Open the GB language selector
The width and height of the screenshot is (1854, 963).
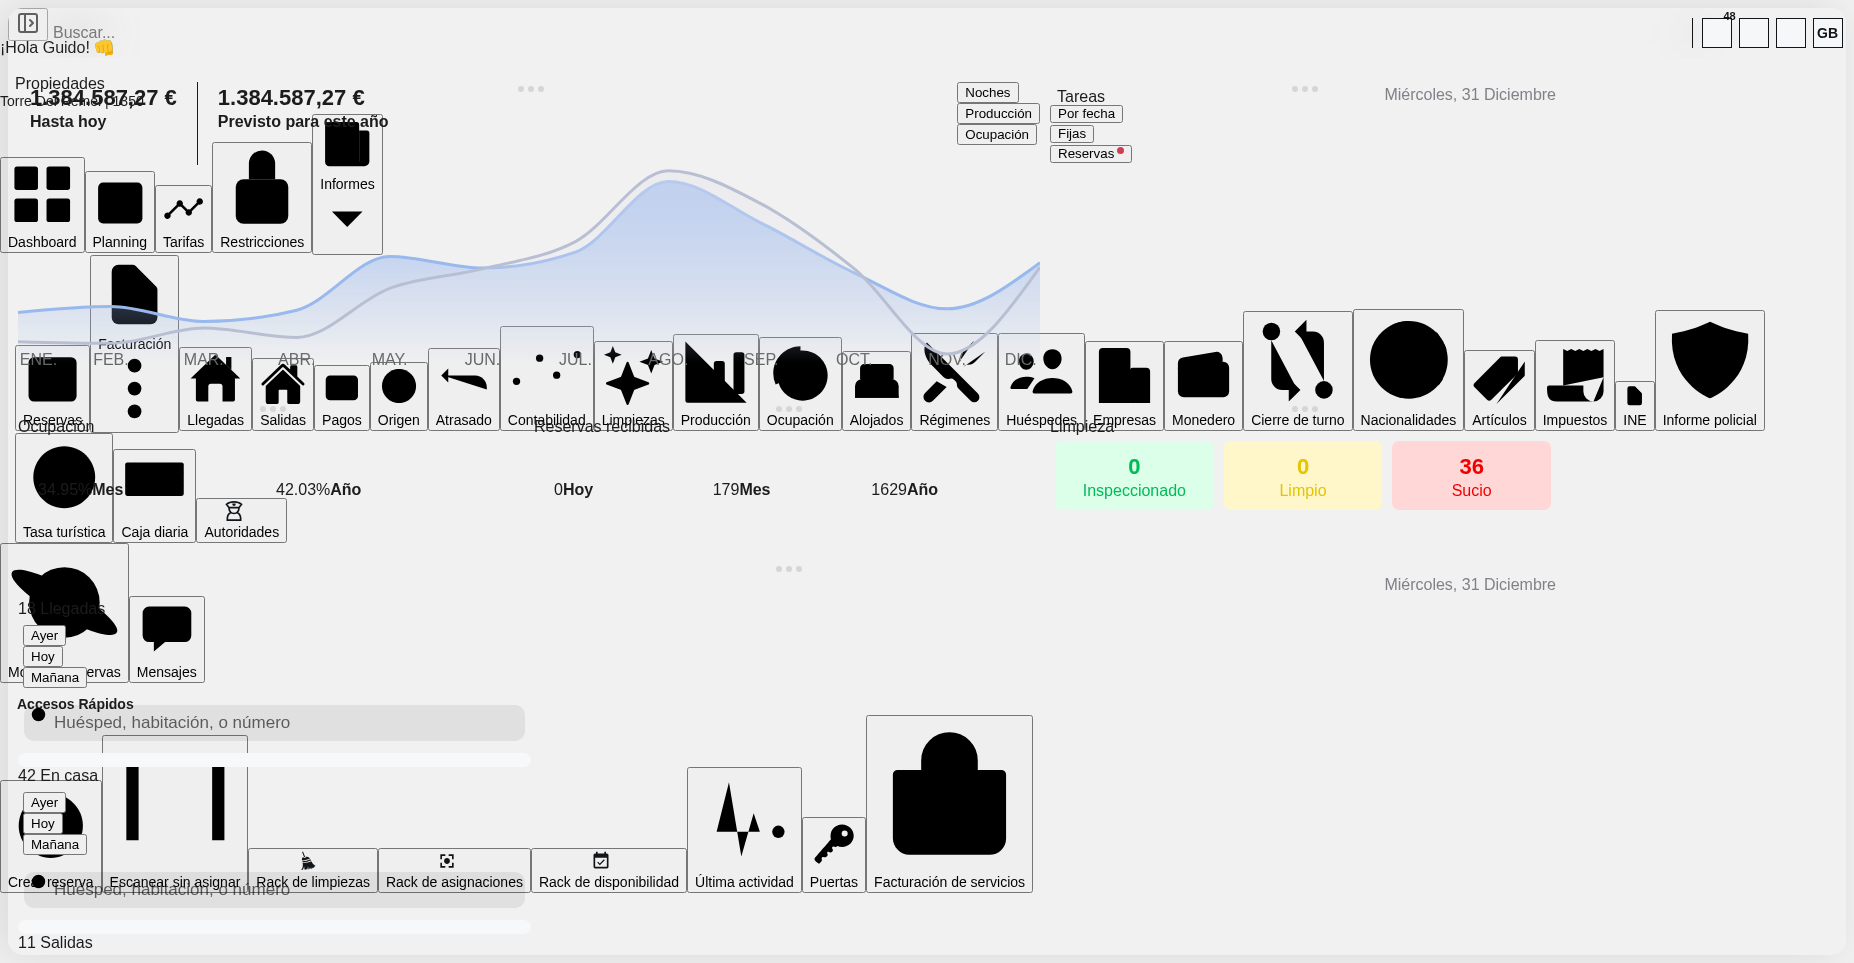click(x=1827, y=33)
